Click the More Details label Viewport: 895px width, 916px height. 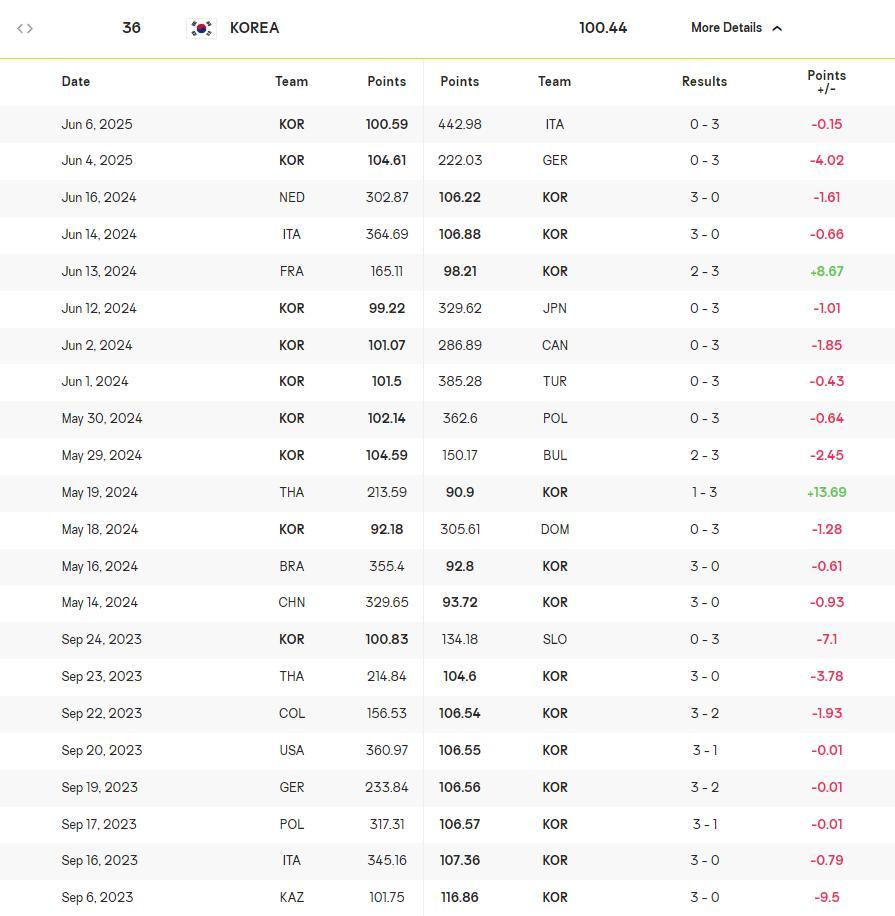pos(726,28)
